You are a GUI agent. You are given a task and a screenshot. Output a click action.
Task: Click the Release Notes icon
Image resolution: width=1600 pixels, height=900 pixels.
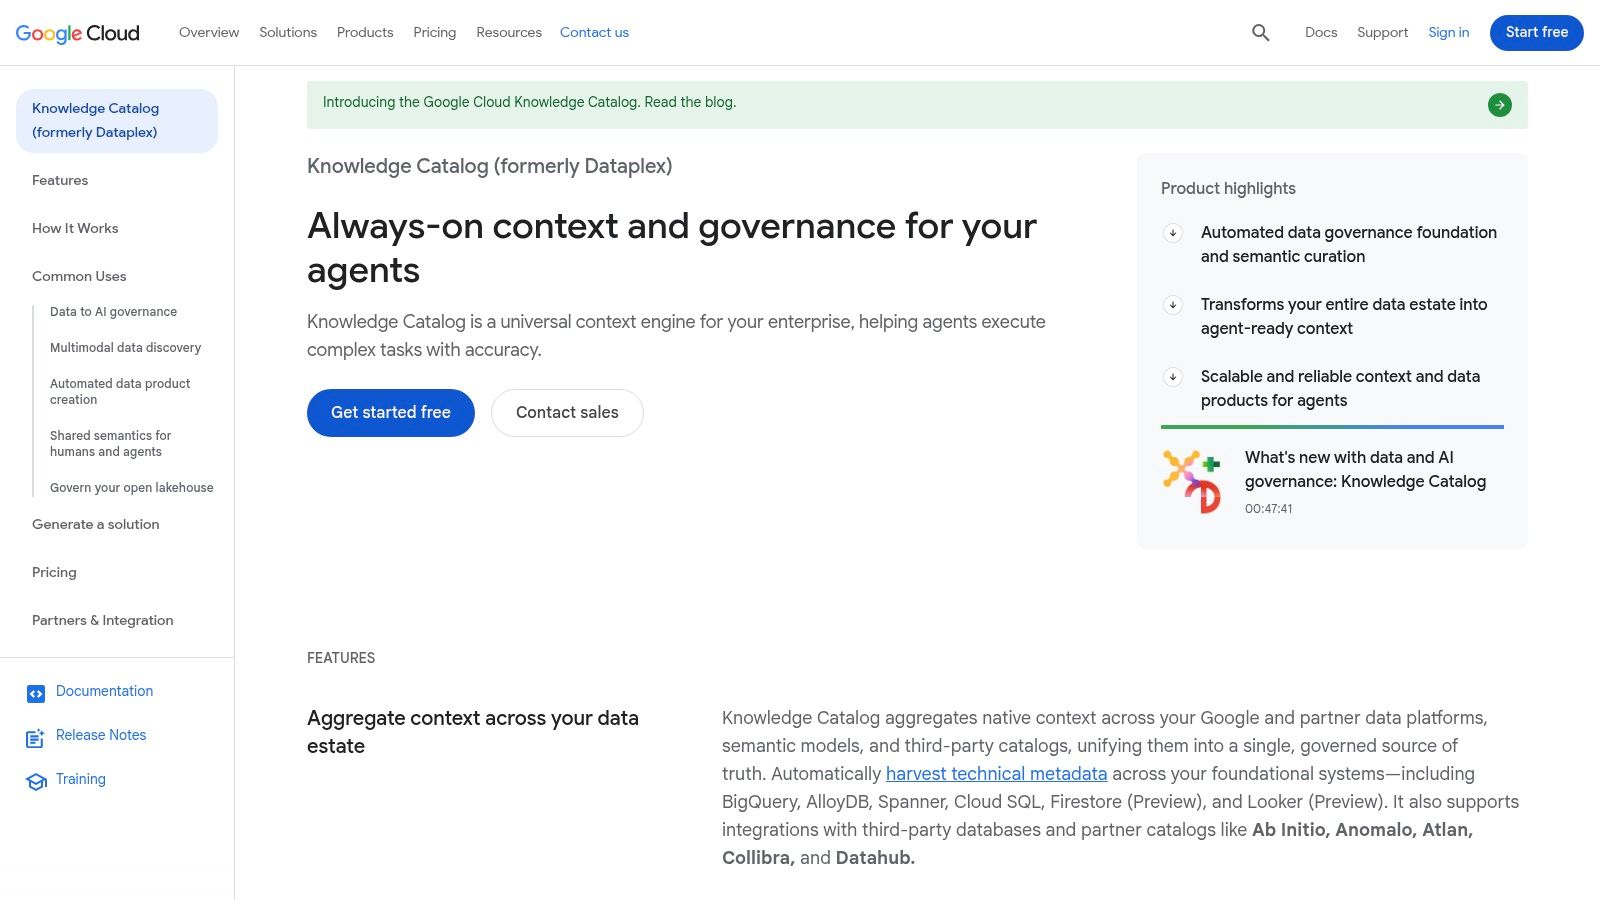click(36, 738)
